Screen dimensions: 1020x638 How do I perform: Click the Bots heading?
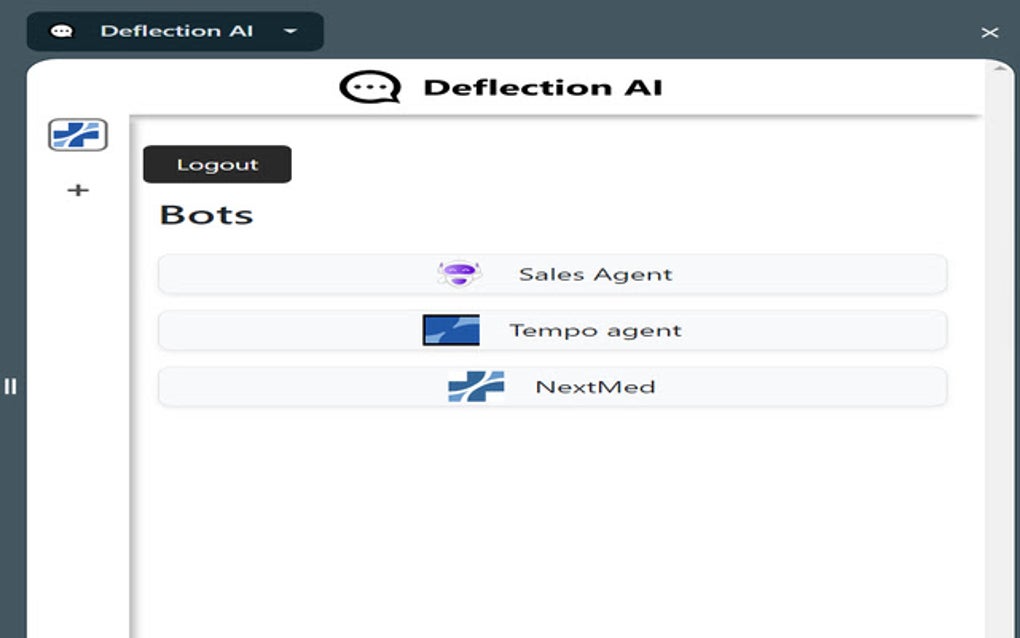(x=206, y=215)
